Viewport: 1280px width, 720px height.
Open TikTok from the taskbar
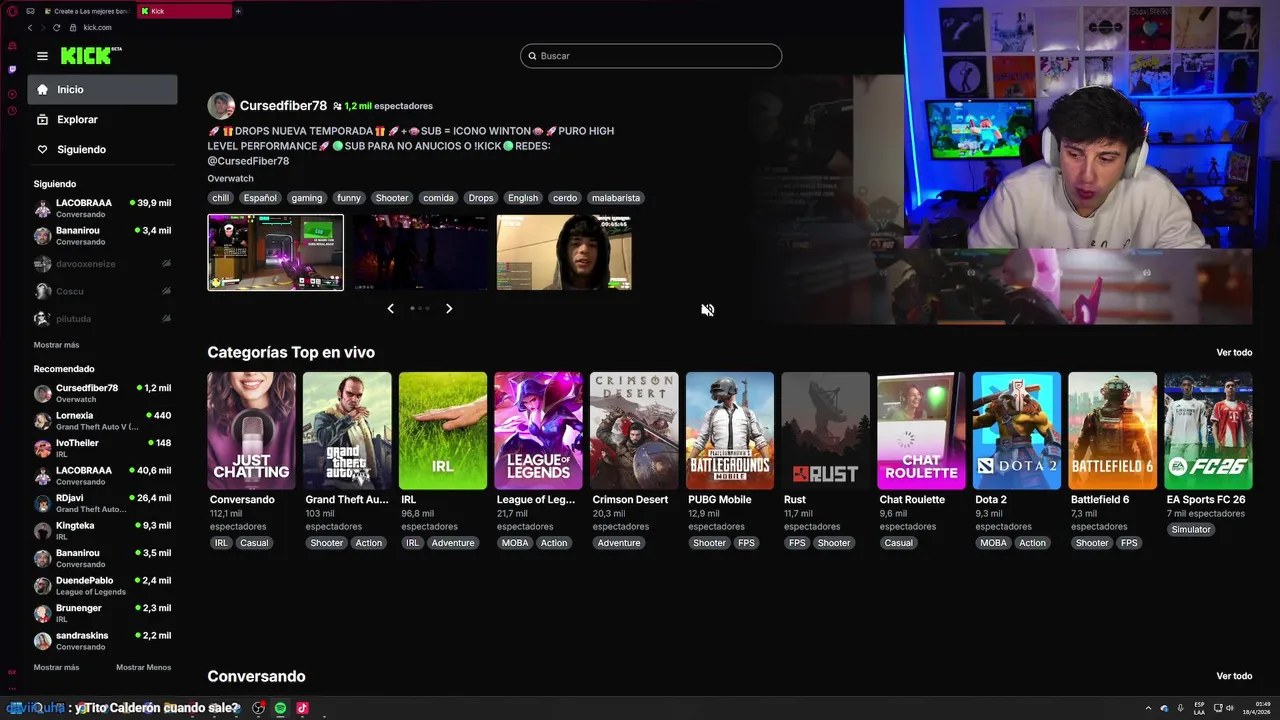(x=302, y=708)
